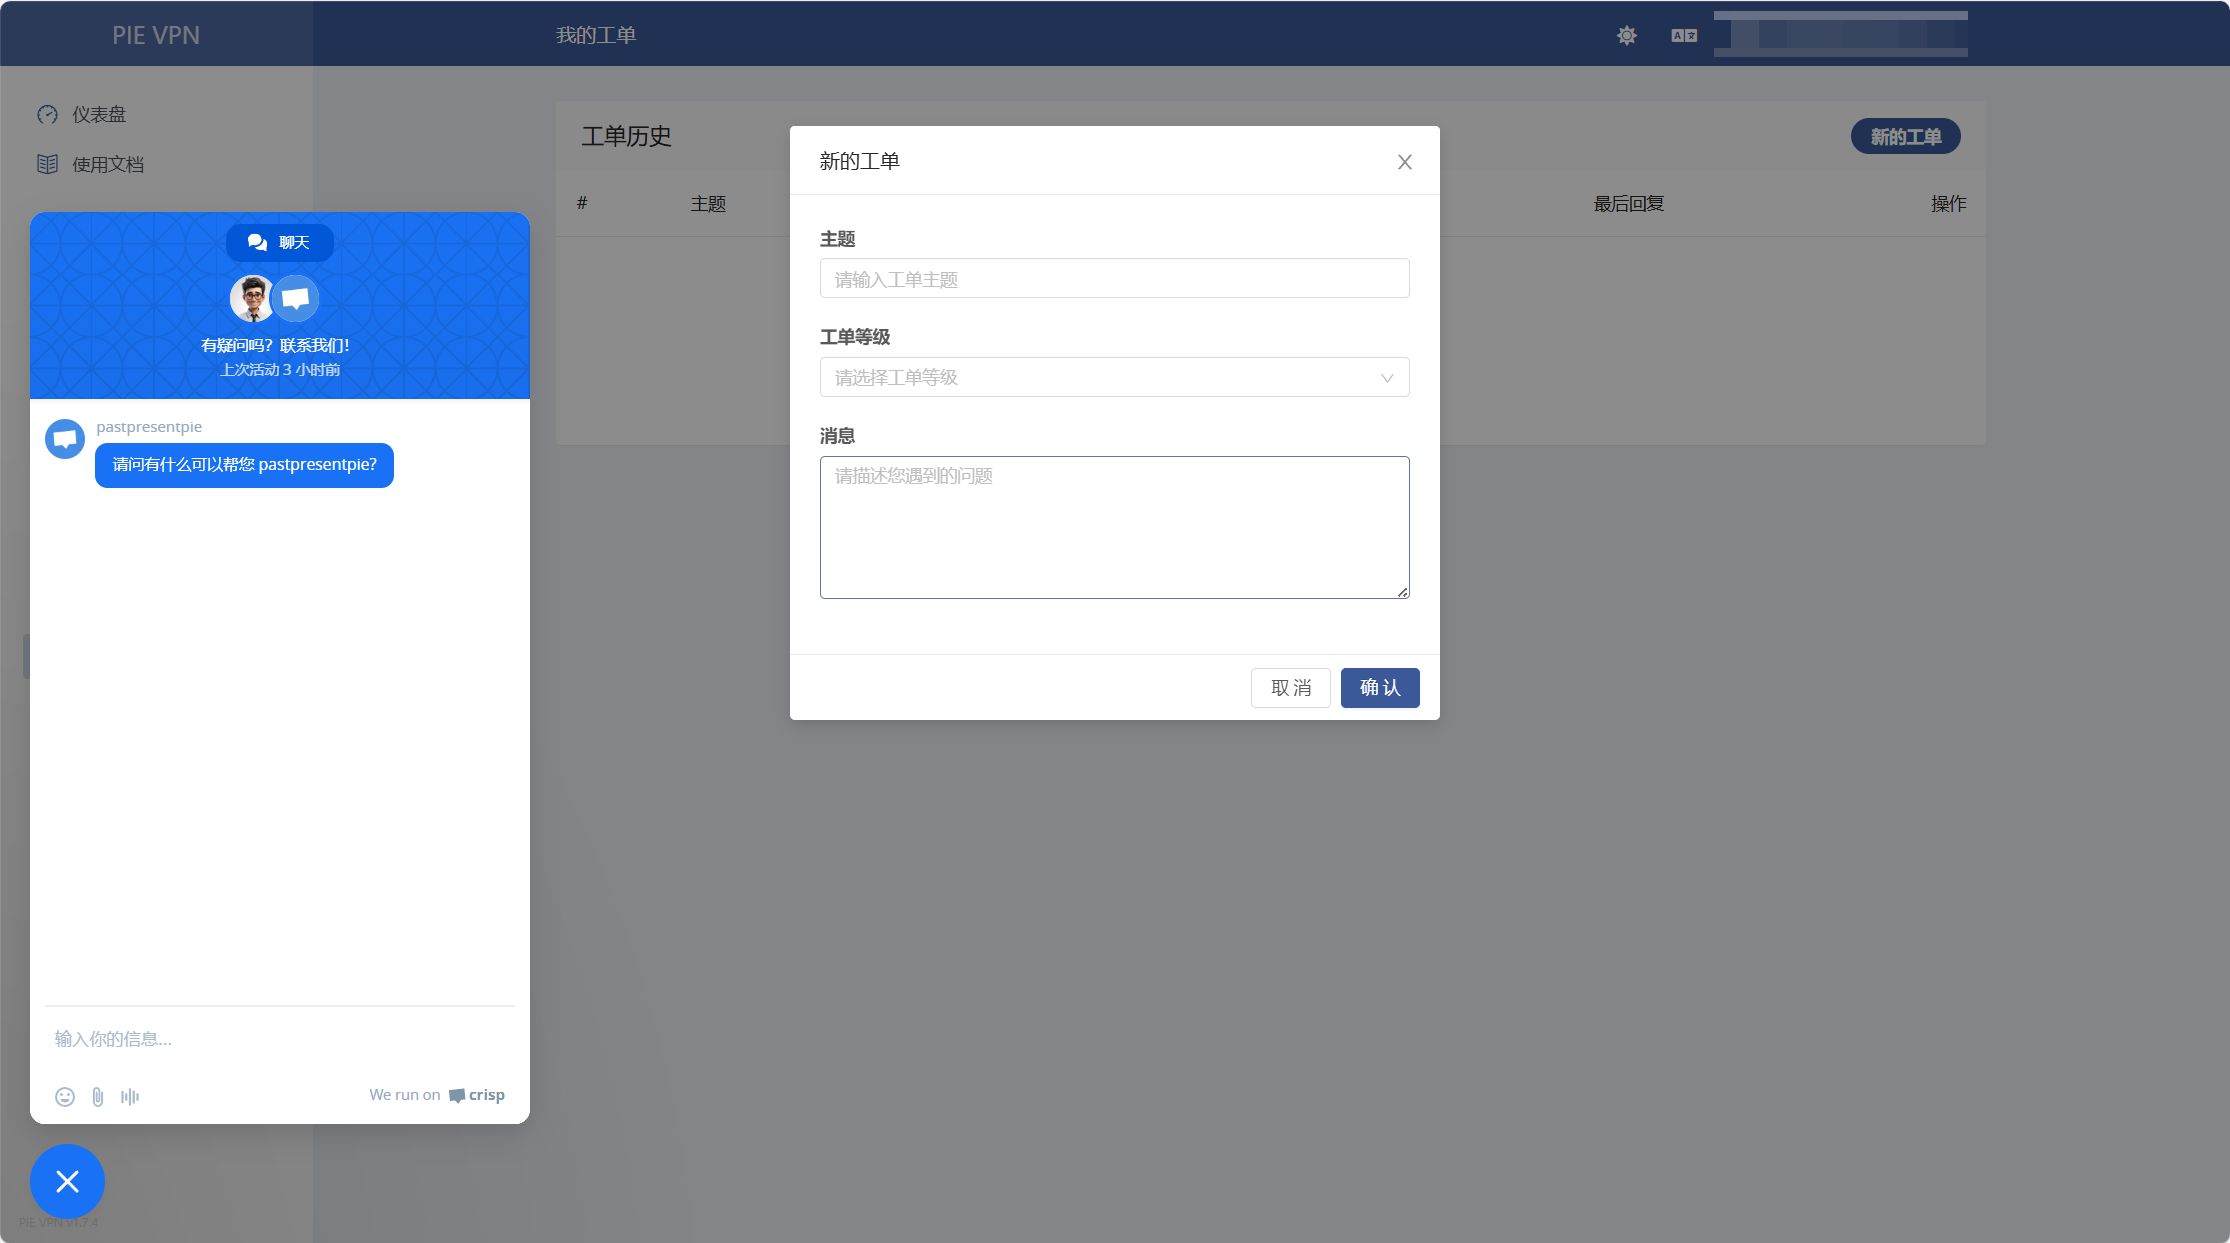Select the chat tab pill in widget header

[x=280, y=243]
